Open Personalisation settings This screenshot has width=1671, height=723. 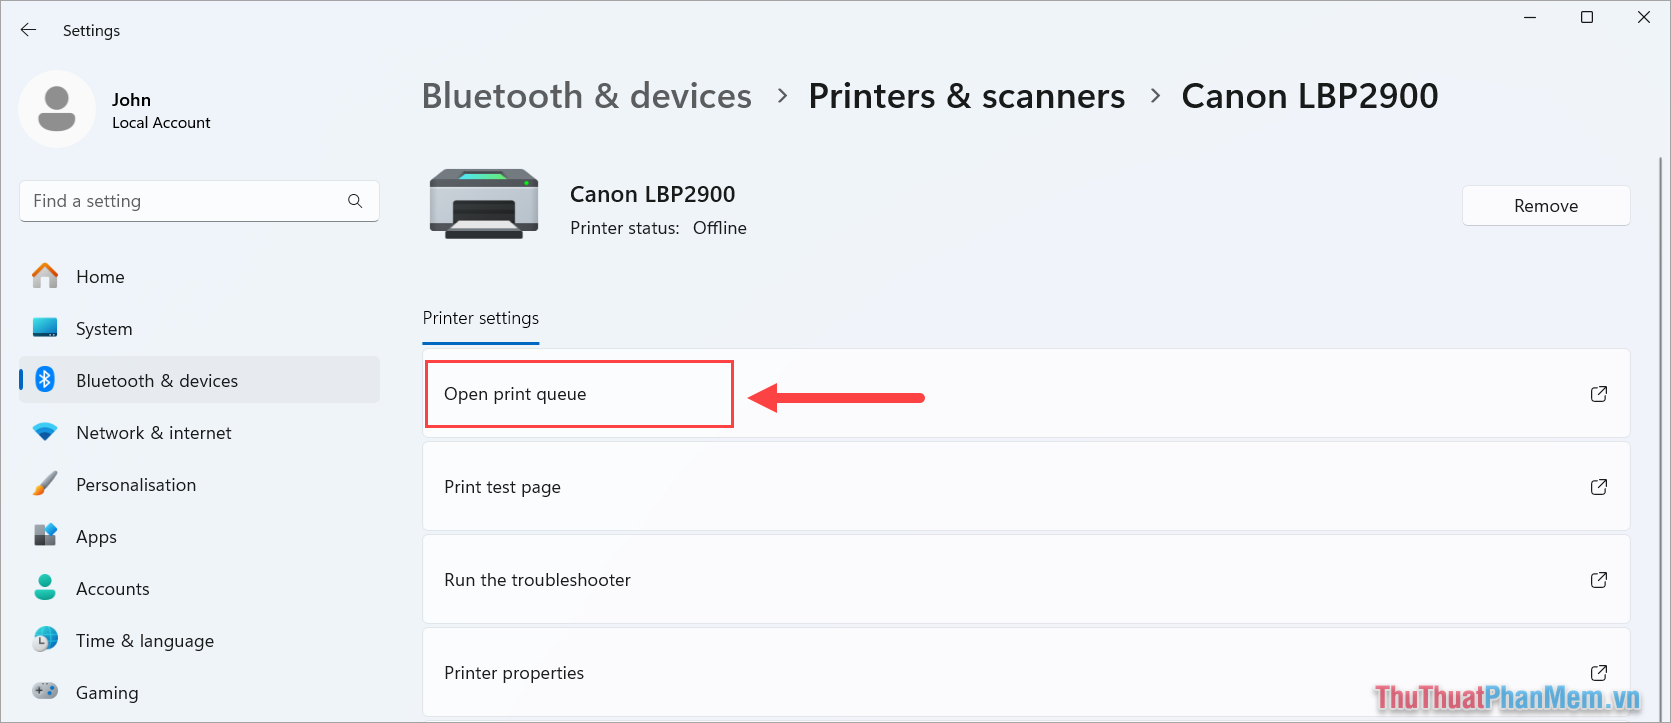click(x=199, y=485)
